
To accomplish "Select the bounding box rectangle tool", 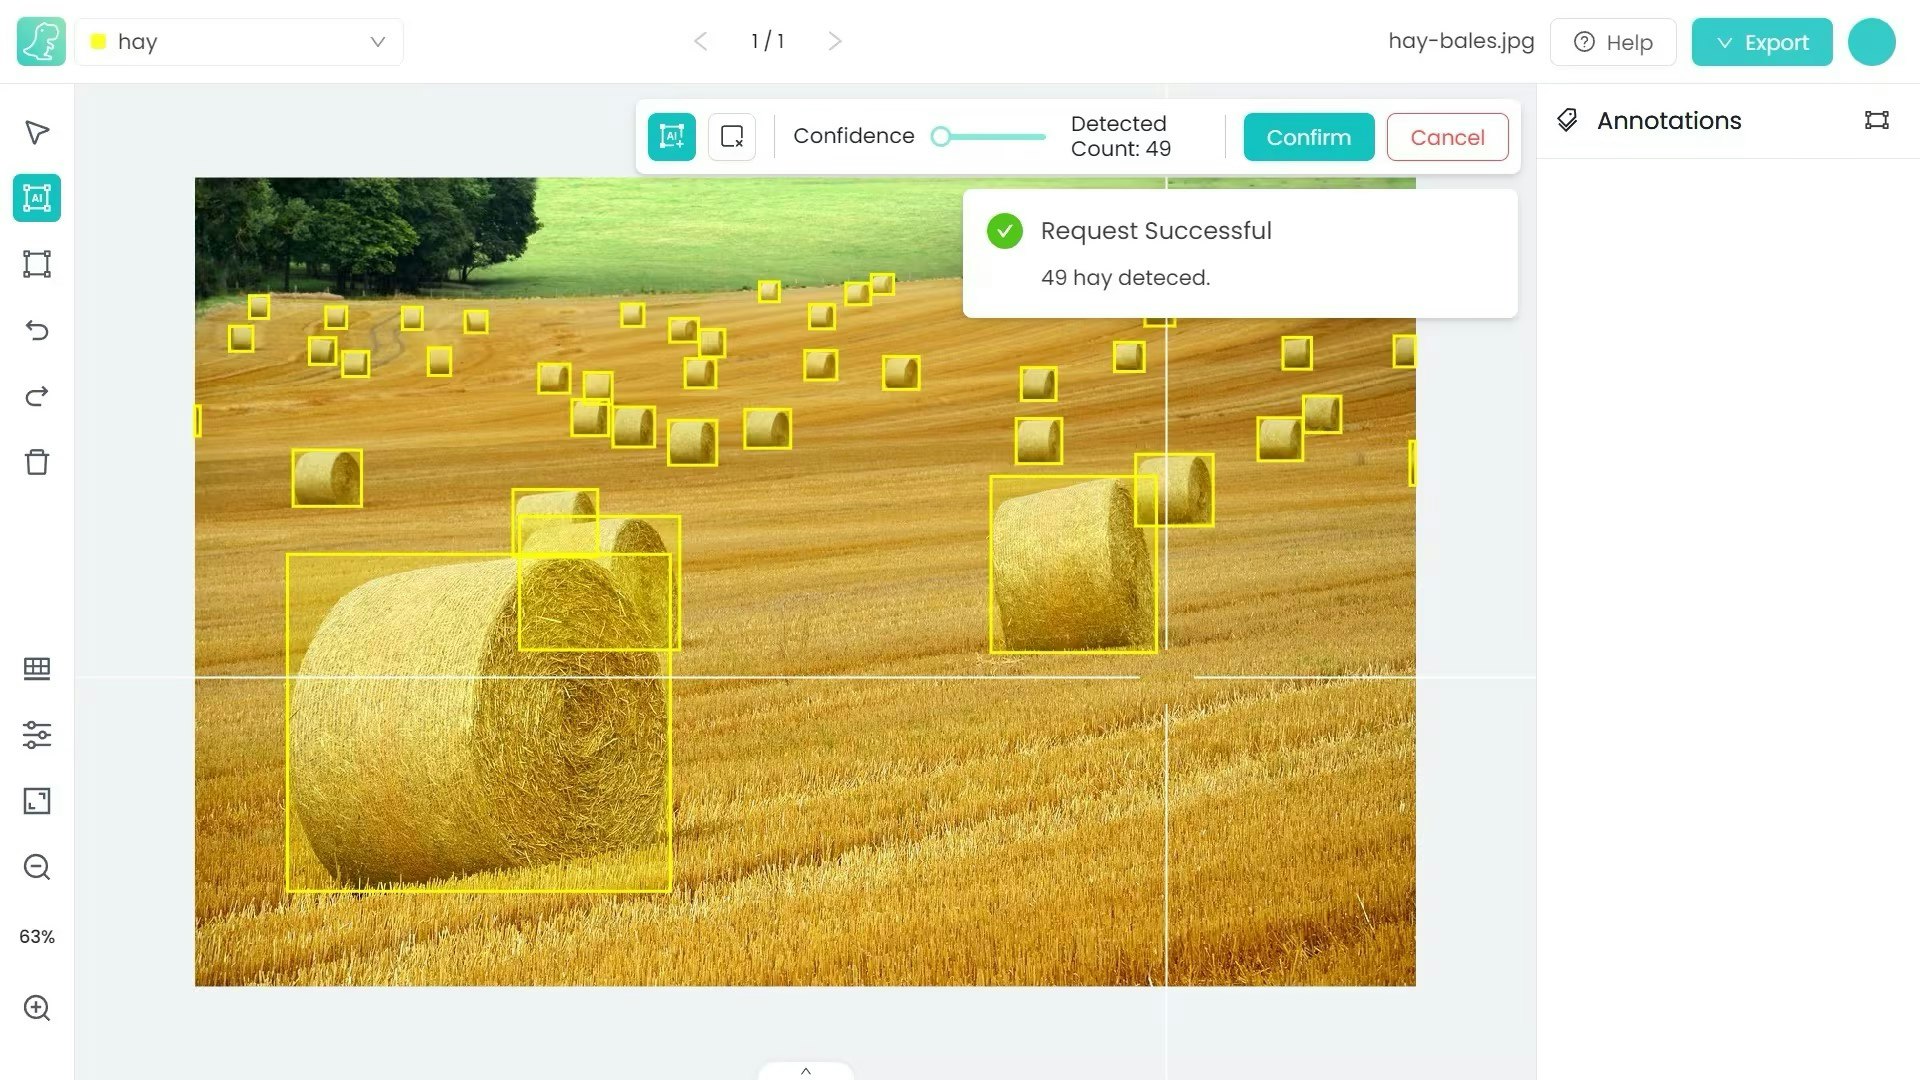I will (x=37, y=264).
